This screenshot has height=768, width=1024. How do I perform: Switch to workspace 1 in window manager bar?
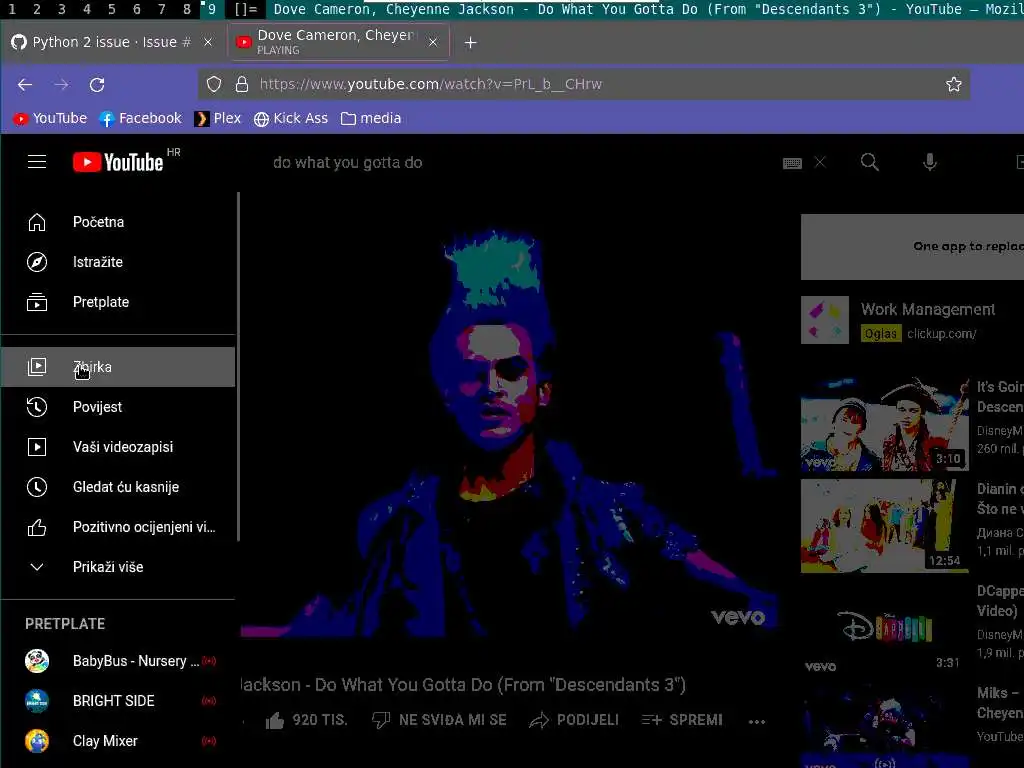click(12, 9)
